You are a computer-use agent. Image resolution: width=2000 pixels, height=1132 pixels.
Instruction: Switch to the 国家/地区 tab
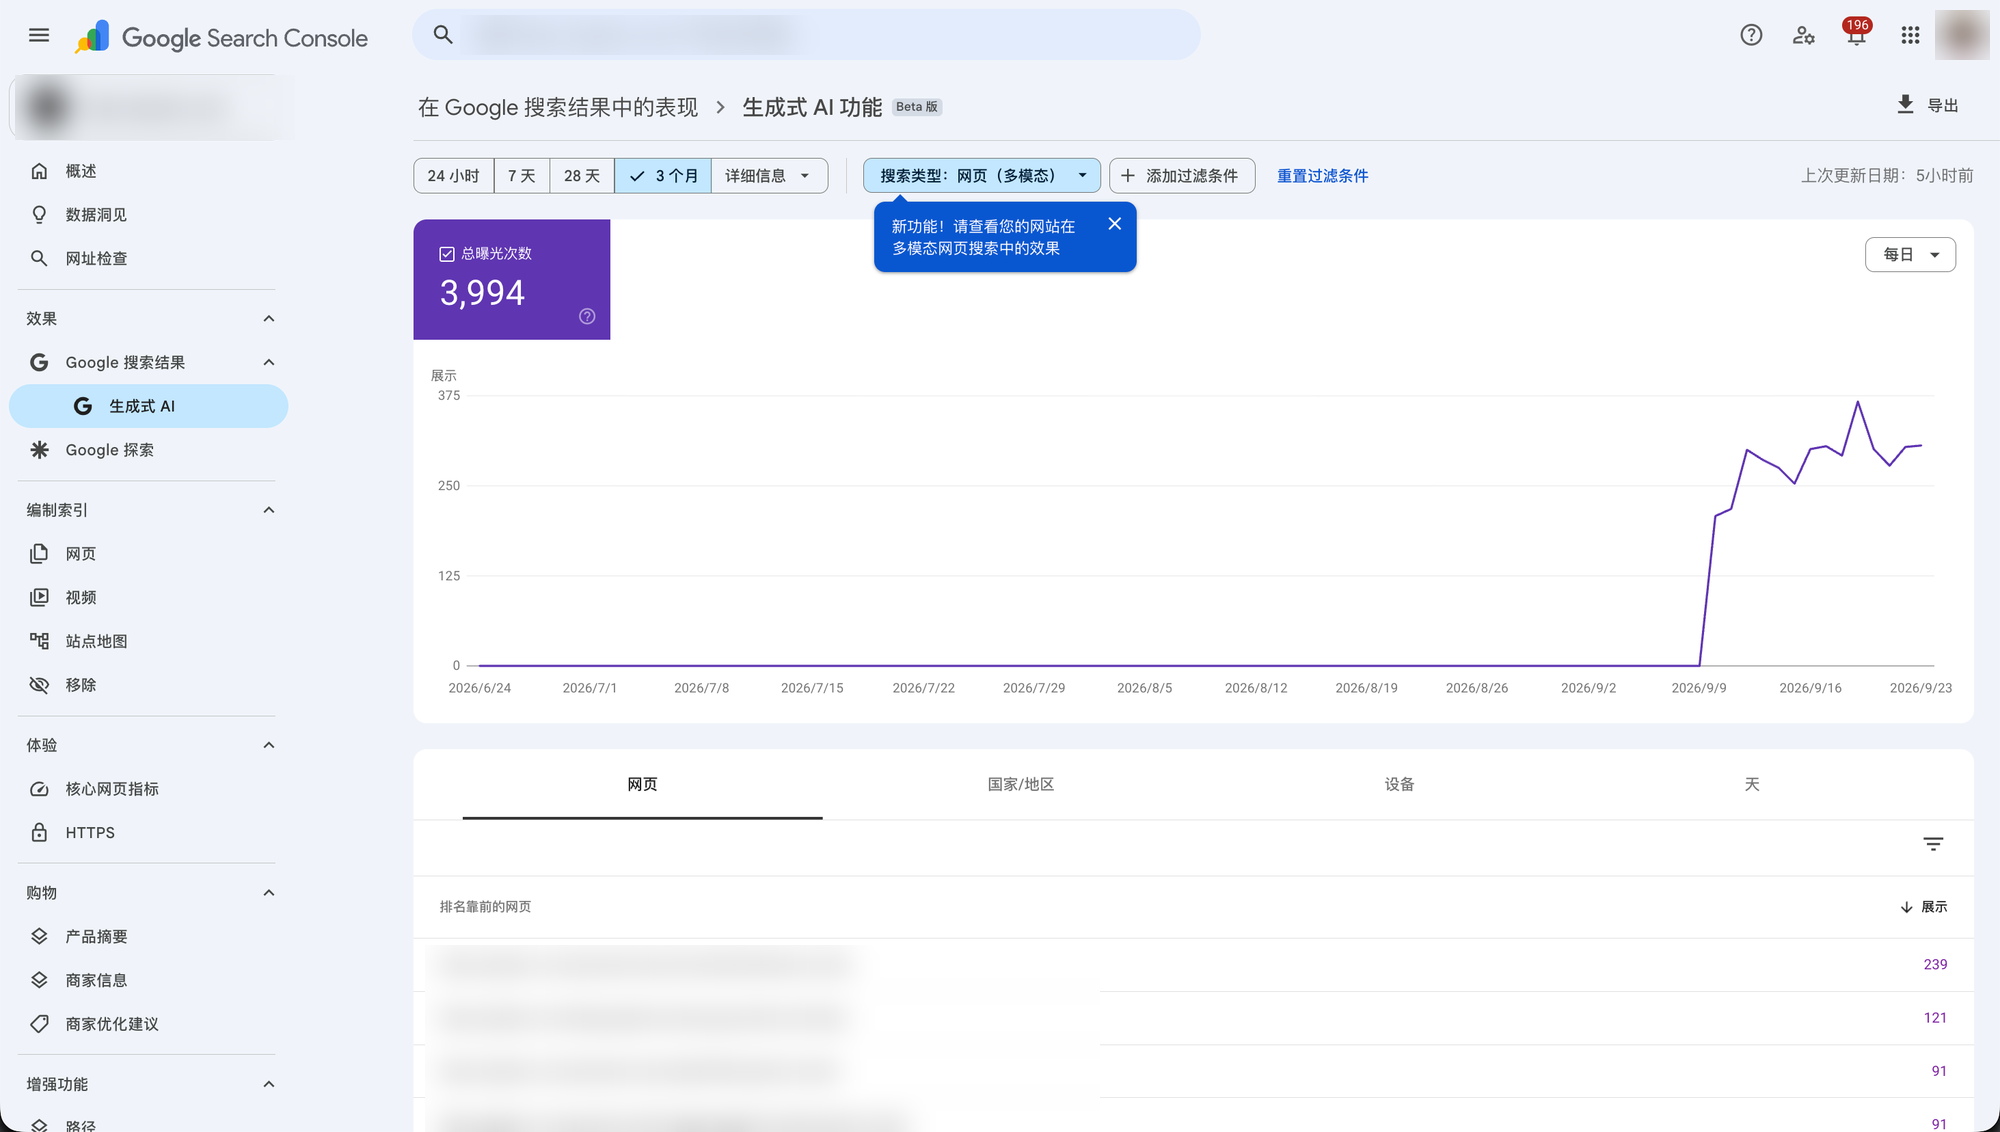(1021, 784)
